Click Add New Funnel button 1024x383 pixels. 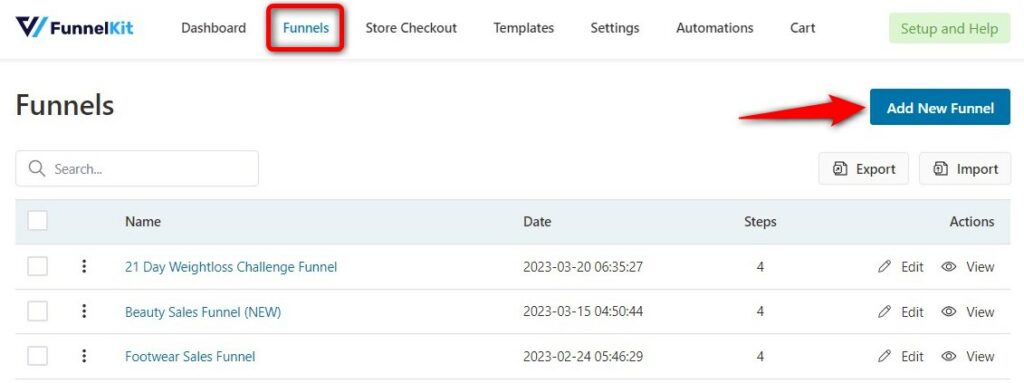tap(940, 108)
